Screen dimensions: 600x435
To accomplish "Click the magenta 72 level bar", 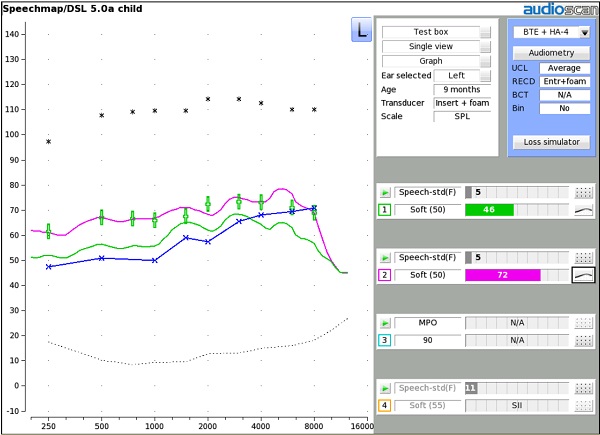I will (x=503, y=275).
